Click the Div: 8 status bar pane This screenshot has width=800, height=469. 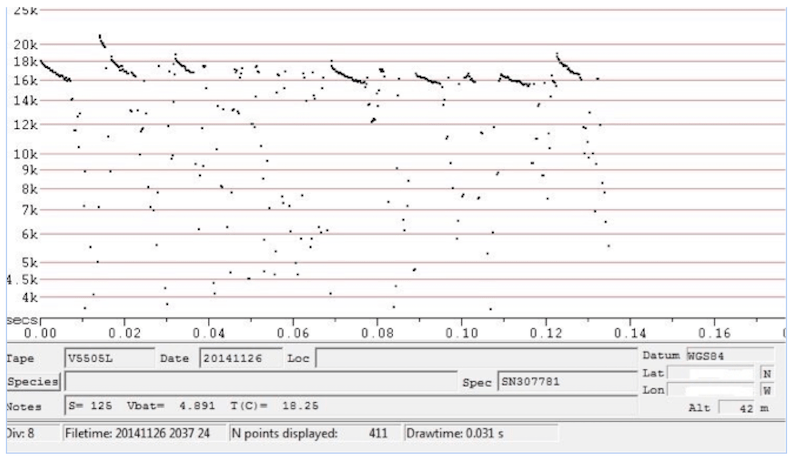[28, 434]
